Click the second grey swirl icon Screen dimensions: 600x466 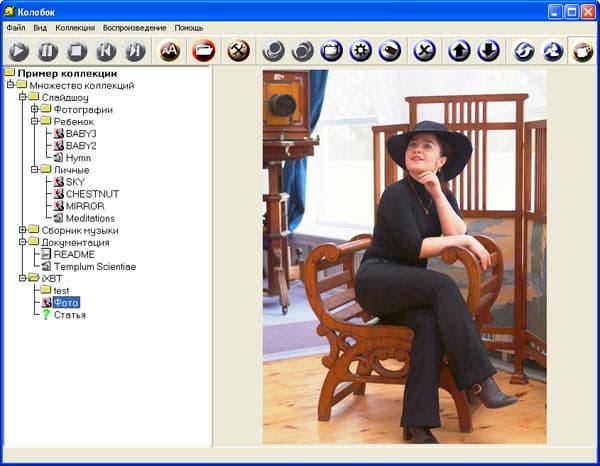pos(302,51)
